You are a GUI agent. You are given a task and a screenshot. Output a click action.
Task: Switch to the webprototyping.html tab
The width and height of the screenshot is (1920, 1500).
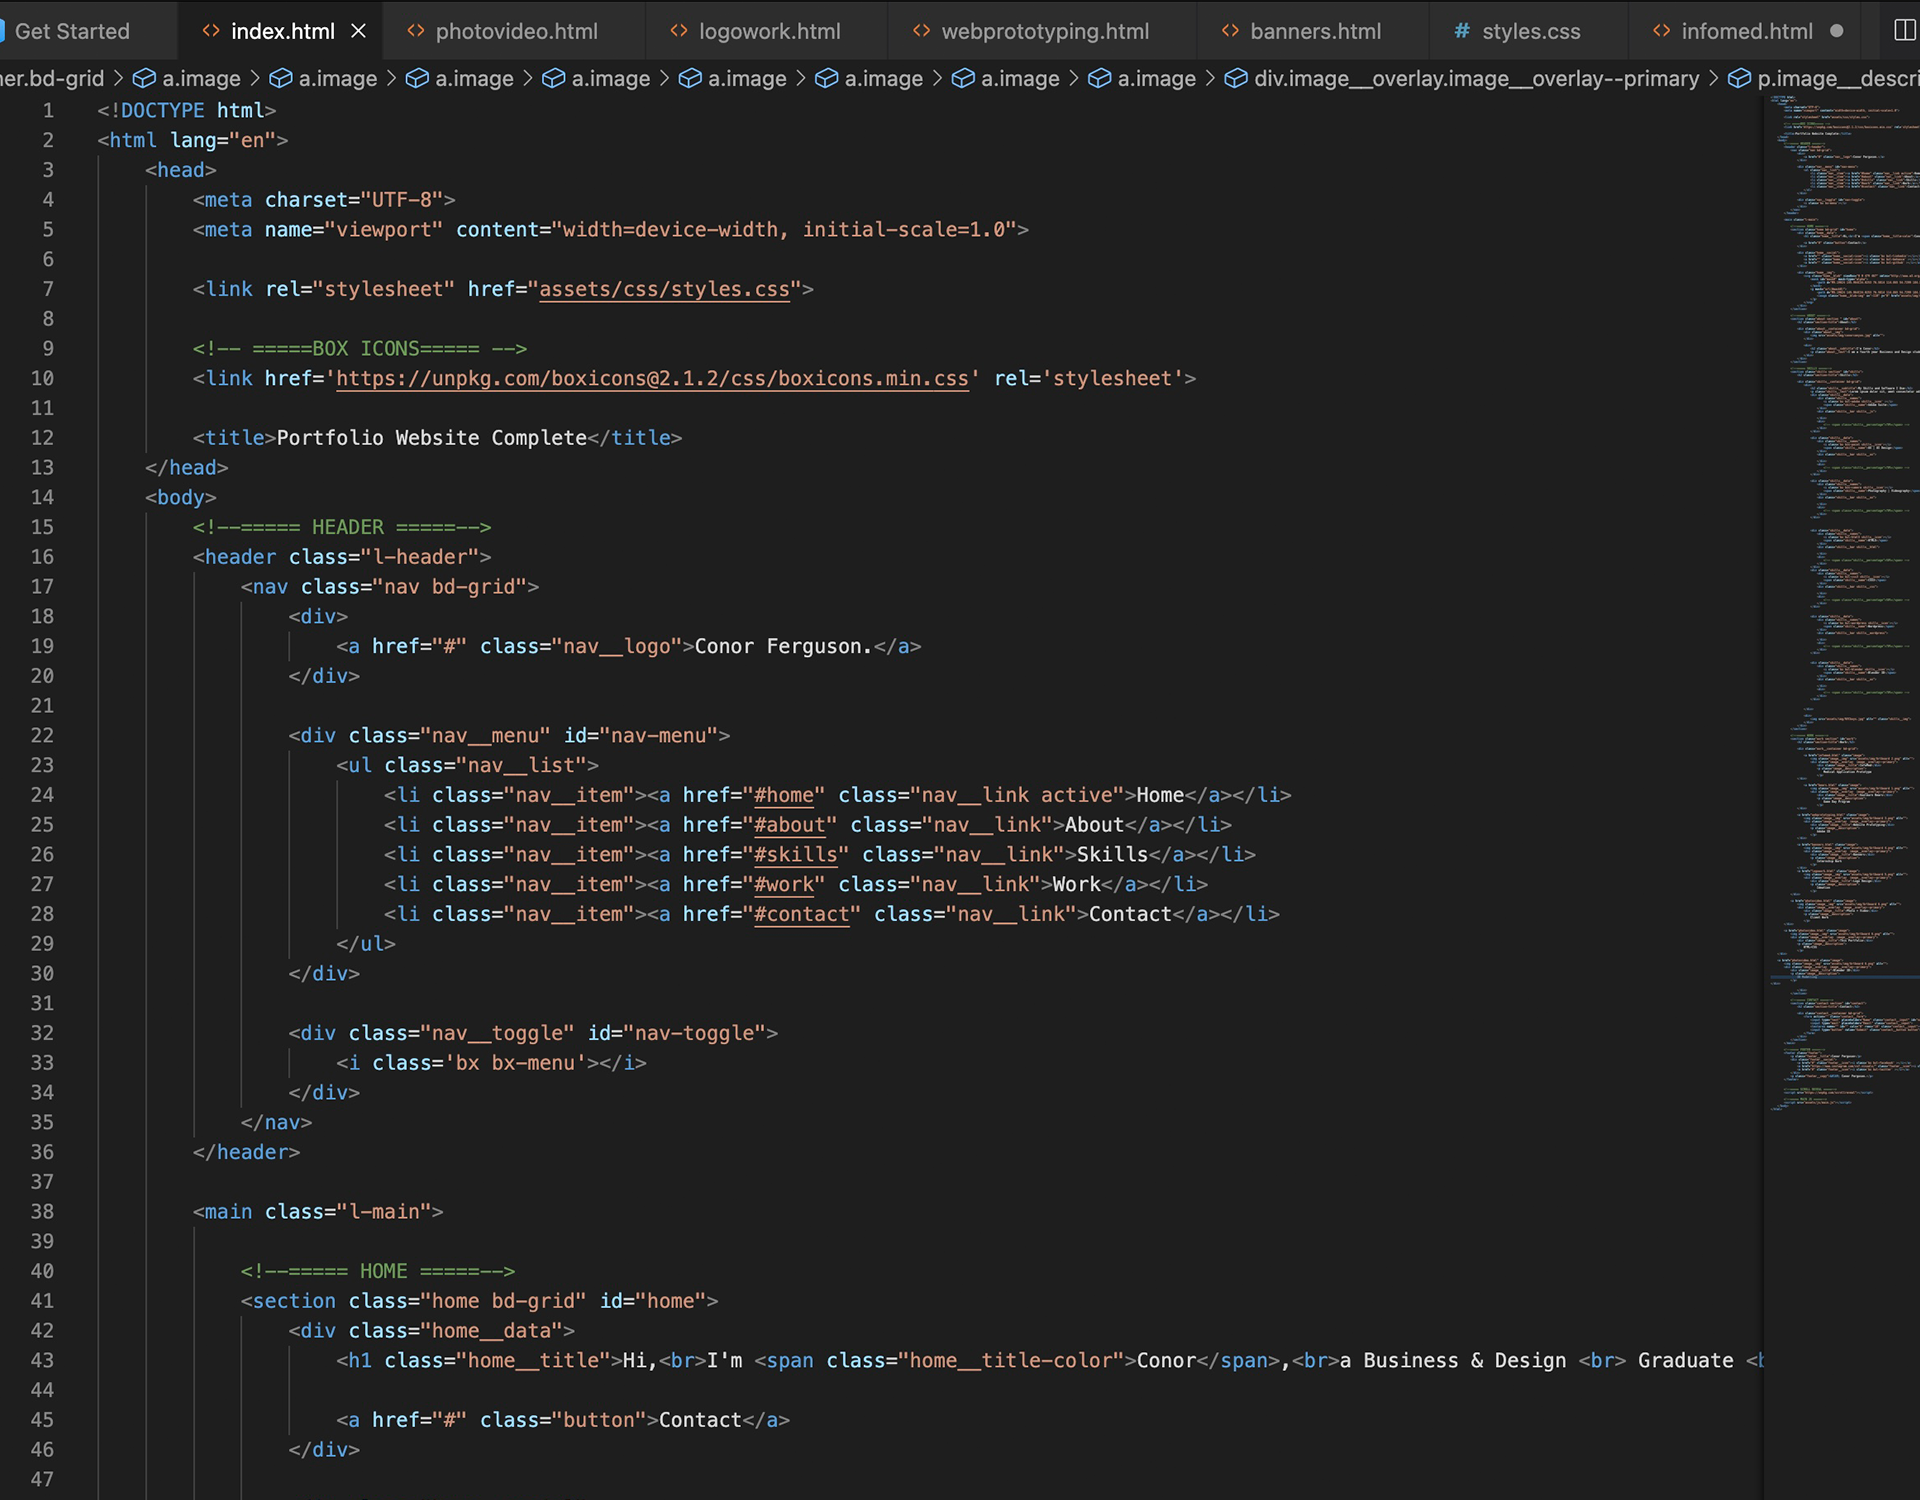coord(1044,31)
